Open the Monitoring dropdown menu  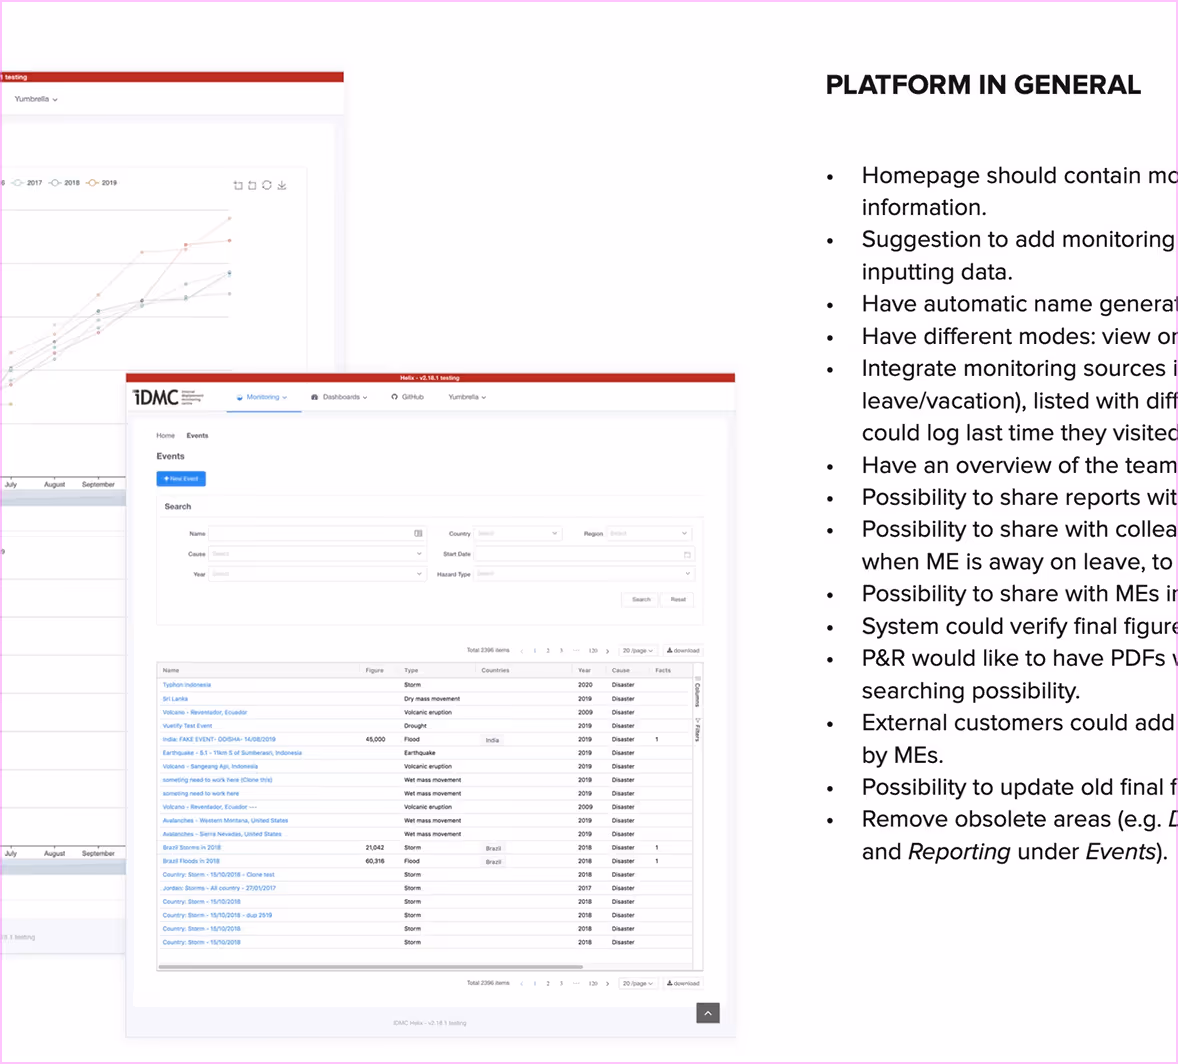point(263,397)
